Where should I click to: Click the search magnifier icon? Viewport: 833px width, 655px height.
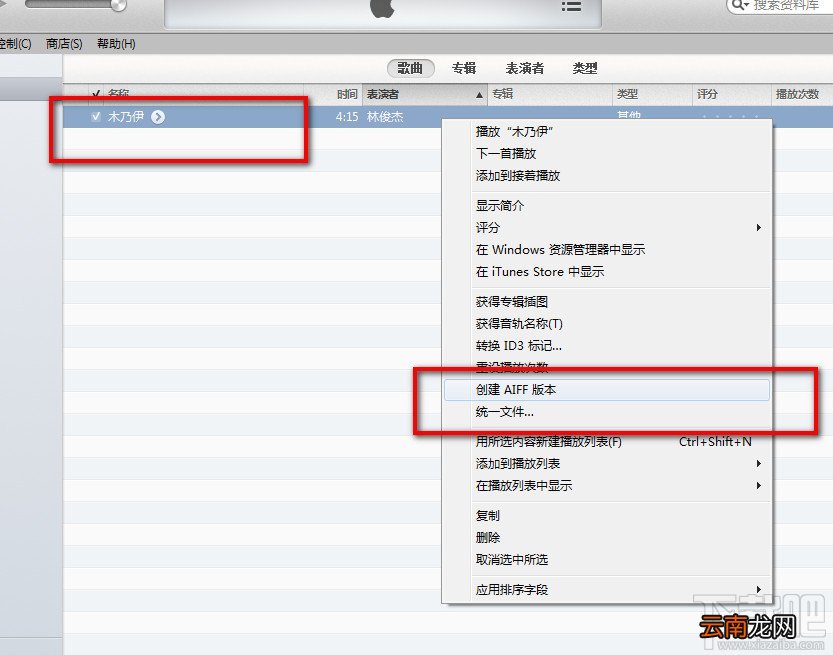[x=740, y=6]
